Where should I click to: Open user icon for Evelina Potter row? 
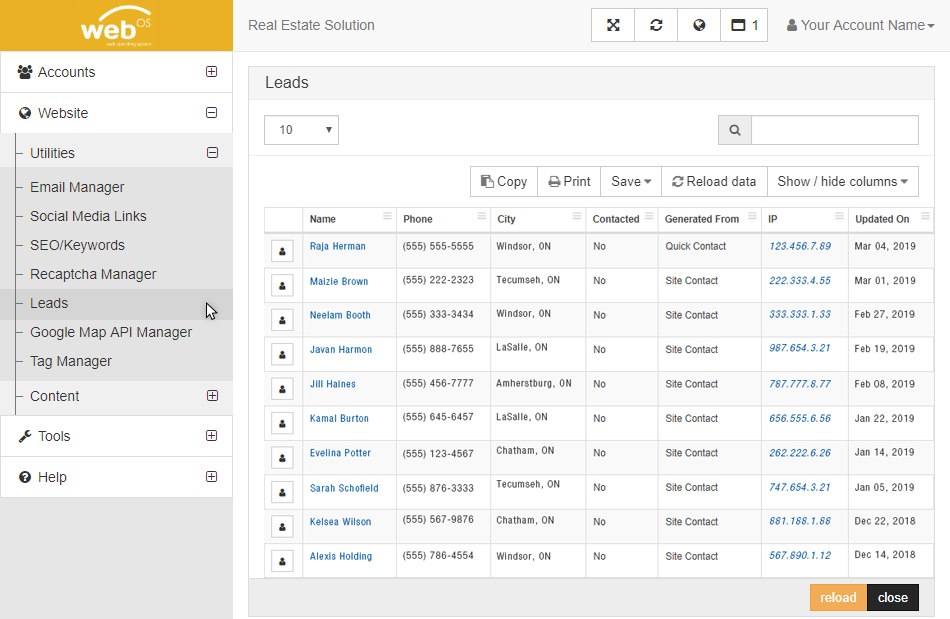[282, 458]
